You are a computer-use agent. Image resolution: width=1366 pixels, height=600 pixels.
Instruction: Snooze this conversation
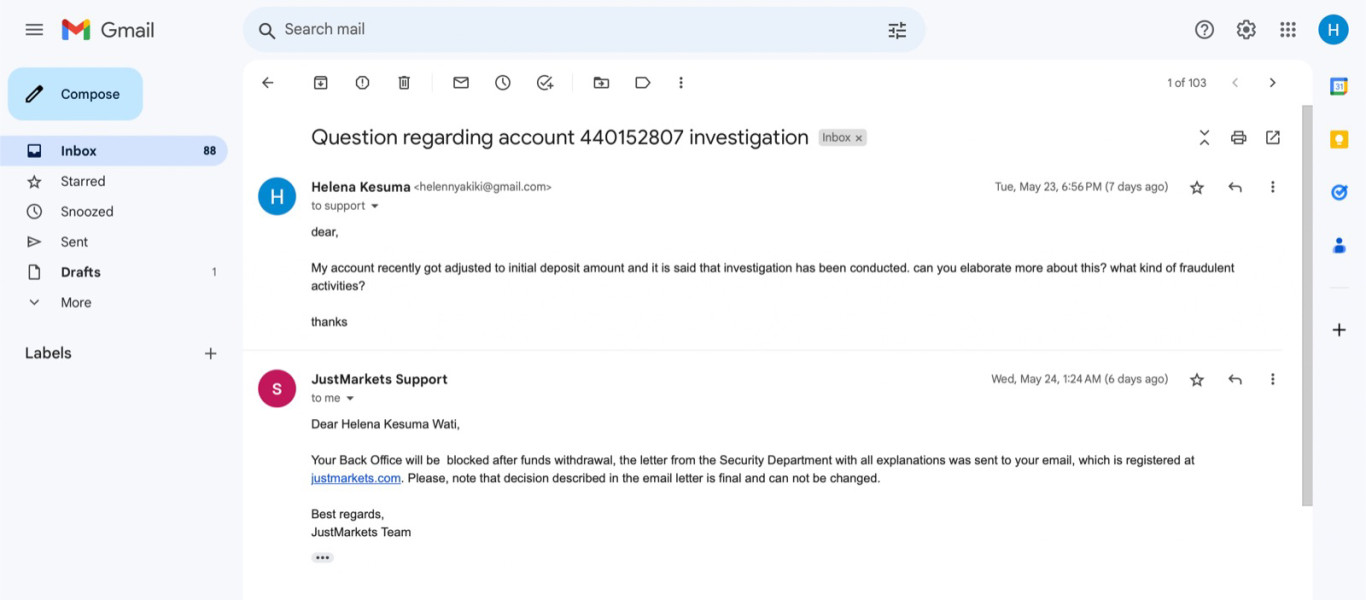503,83
